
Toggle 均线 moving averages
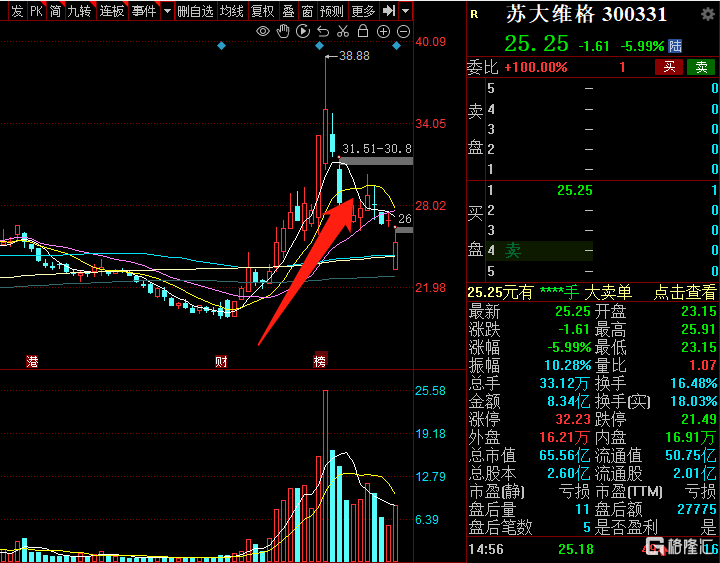click(232, 11)
